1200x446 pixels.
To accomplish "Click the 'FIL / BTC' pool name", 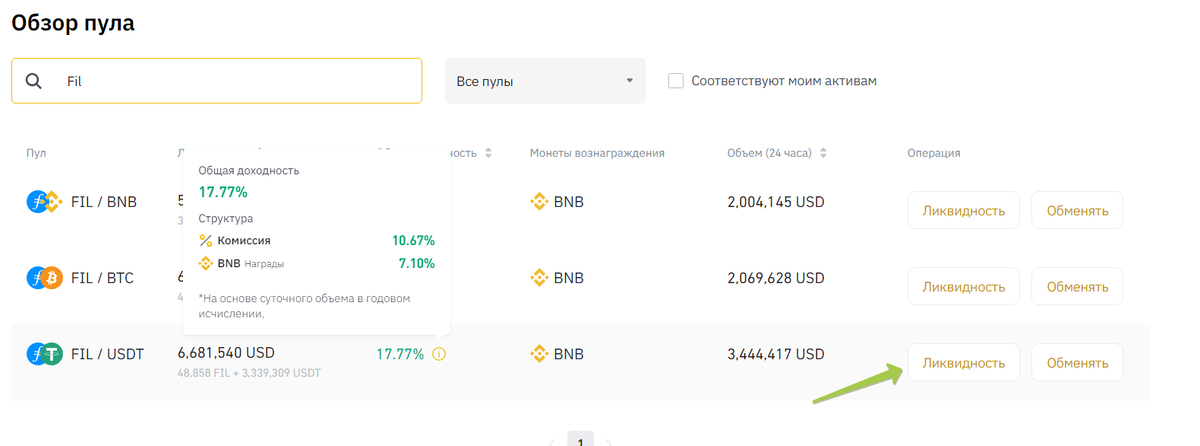I will click(x=102, y=278).
